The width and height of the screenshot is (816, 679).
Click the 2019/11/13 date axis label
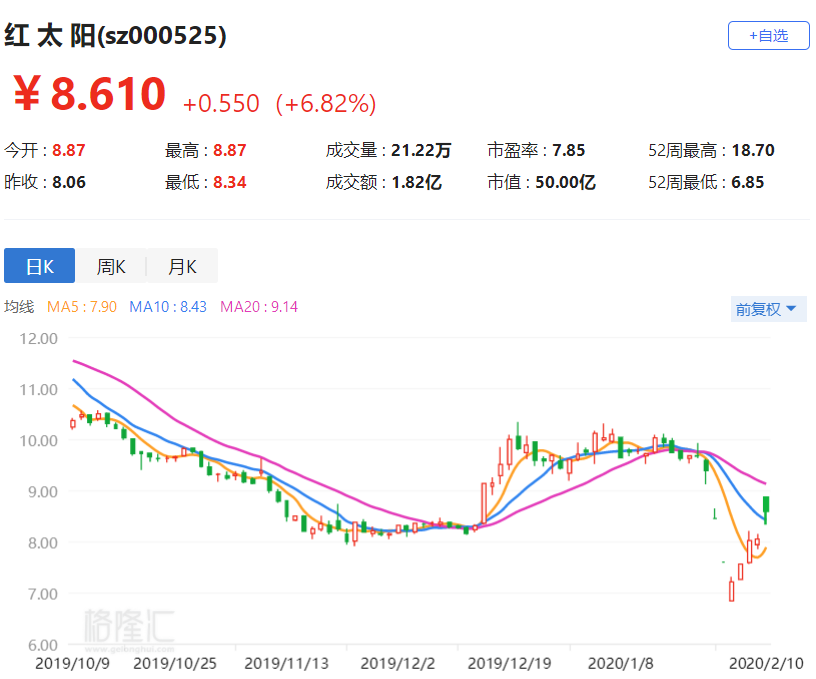(x=286, y=664)
